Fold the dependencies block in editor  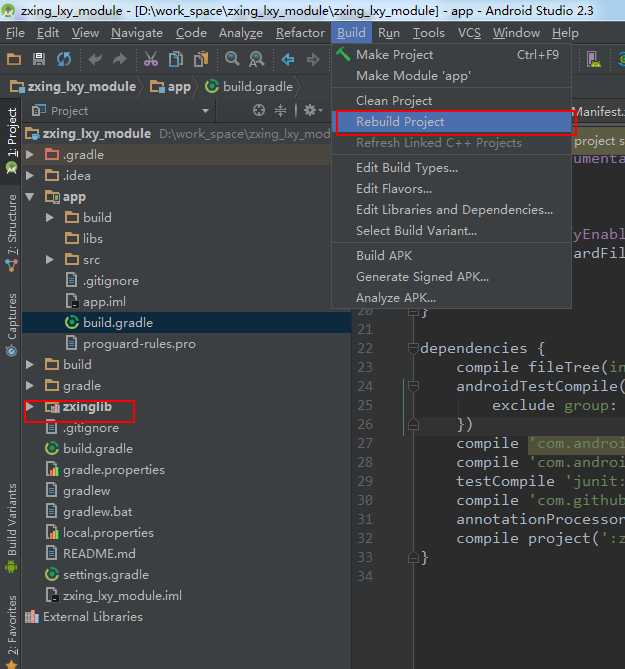(x=413, y=348)
